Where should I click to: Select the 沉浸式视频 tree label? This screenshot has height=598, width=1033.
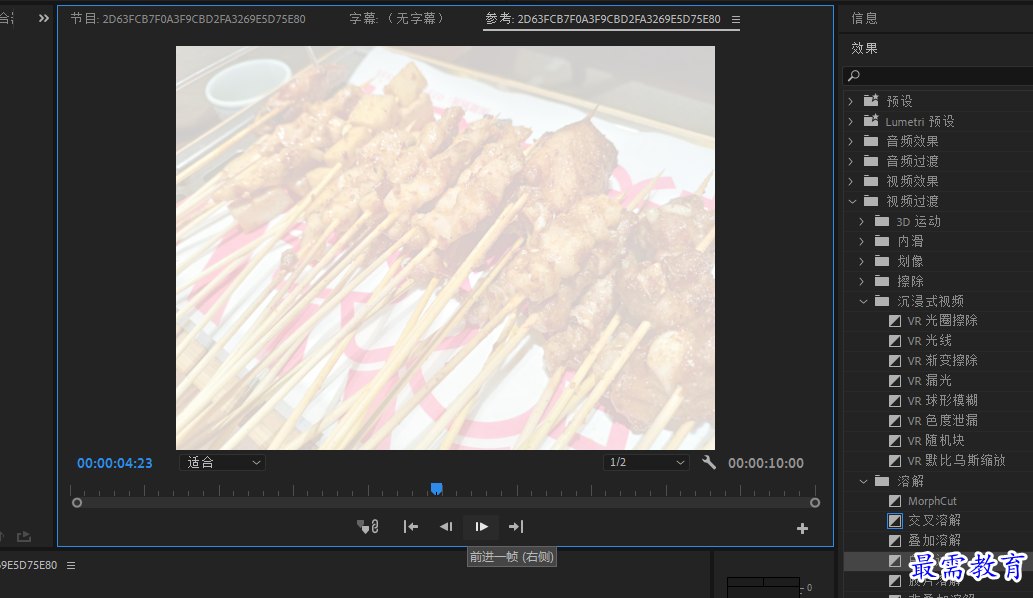pyautogui.click(x=930, y=301)
